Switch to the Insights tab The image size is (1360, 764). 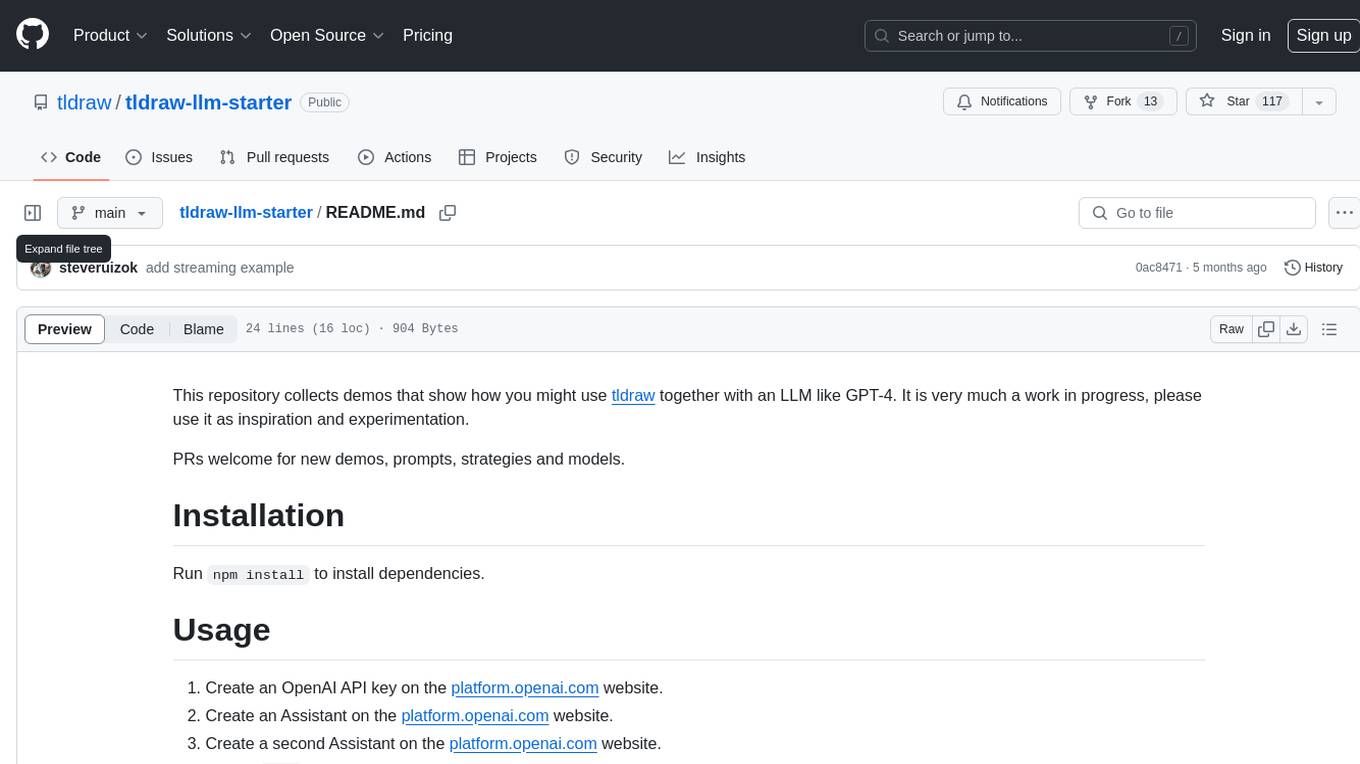[707, 157]
